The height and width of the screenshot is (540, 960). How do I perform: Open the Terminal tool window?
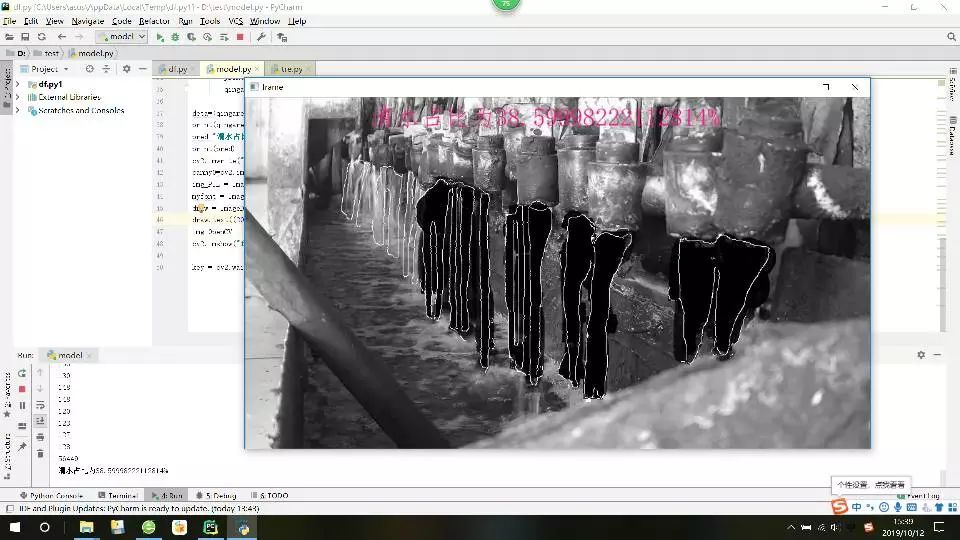click(x=122, y=495)
